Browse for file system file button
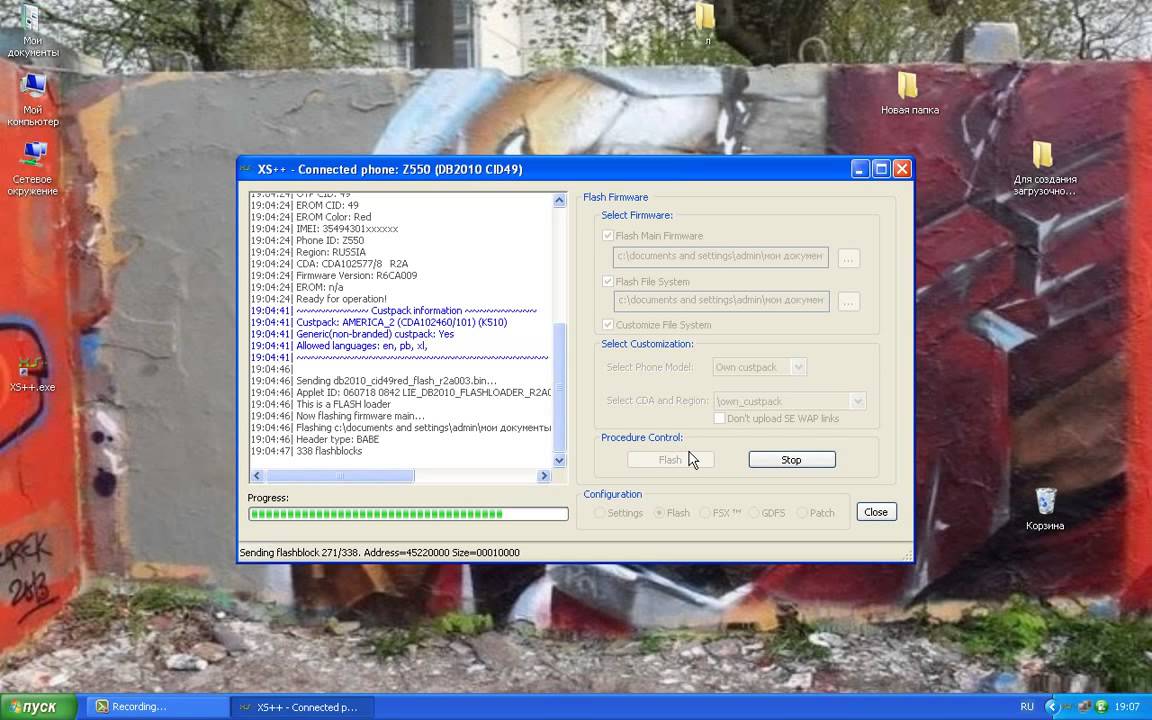 (x=849, y=301)
